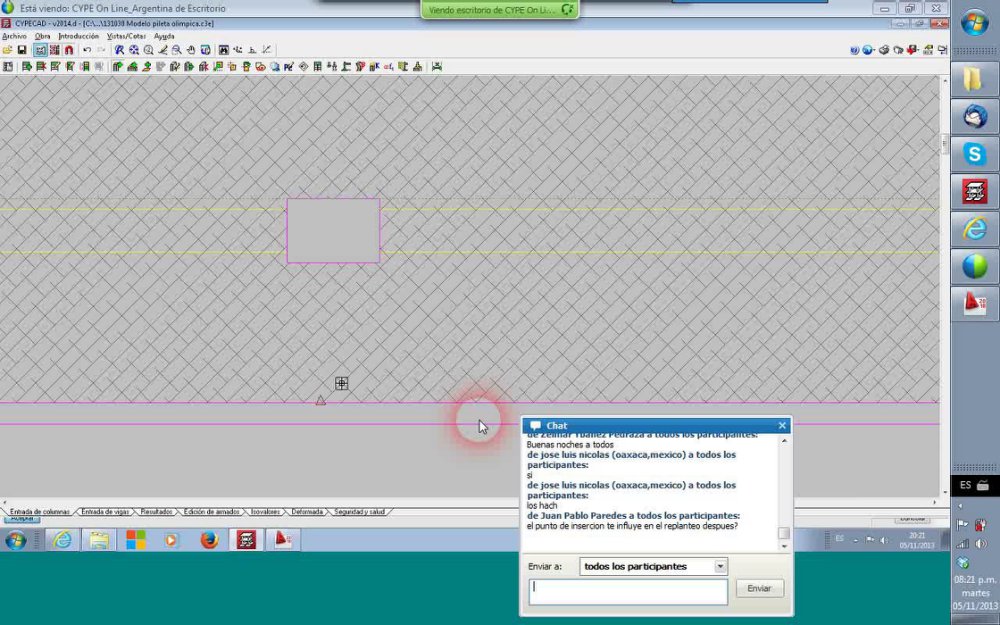The image size is (1000, 625).
Task: Click the globe icon with dropdown arrow
Action: 868,50
